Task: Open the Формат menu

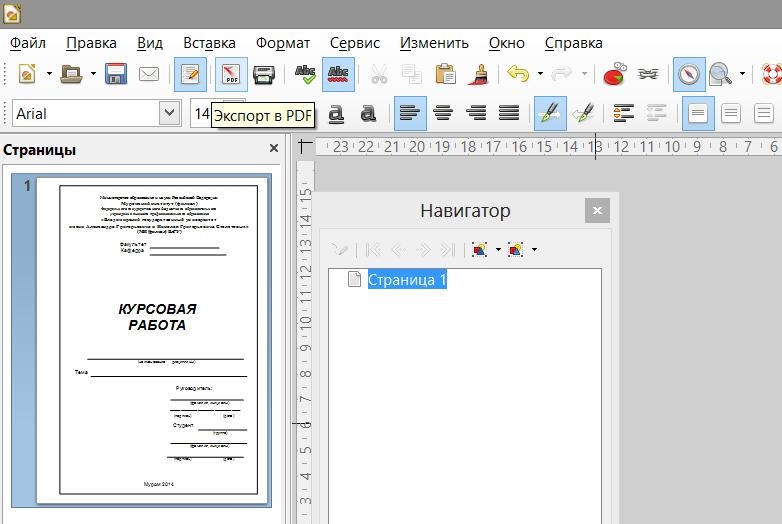Action: [283, 43]
